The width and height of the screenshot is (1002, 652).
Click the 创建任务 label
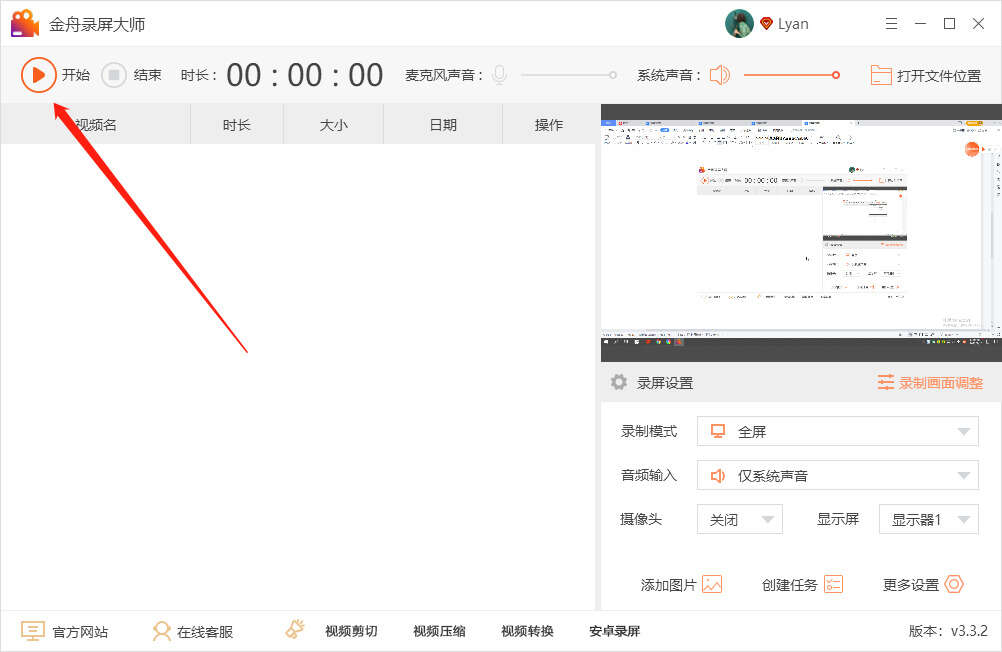coord(790,585)
